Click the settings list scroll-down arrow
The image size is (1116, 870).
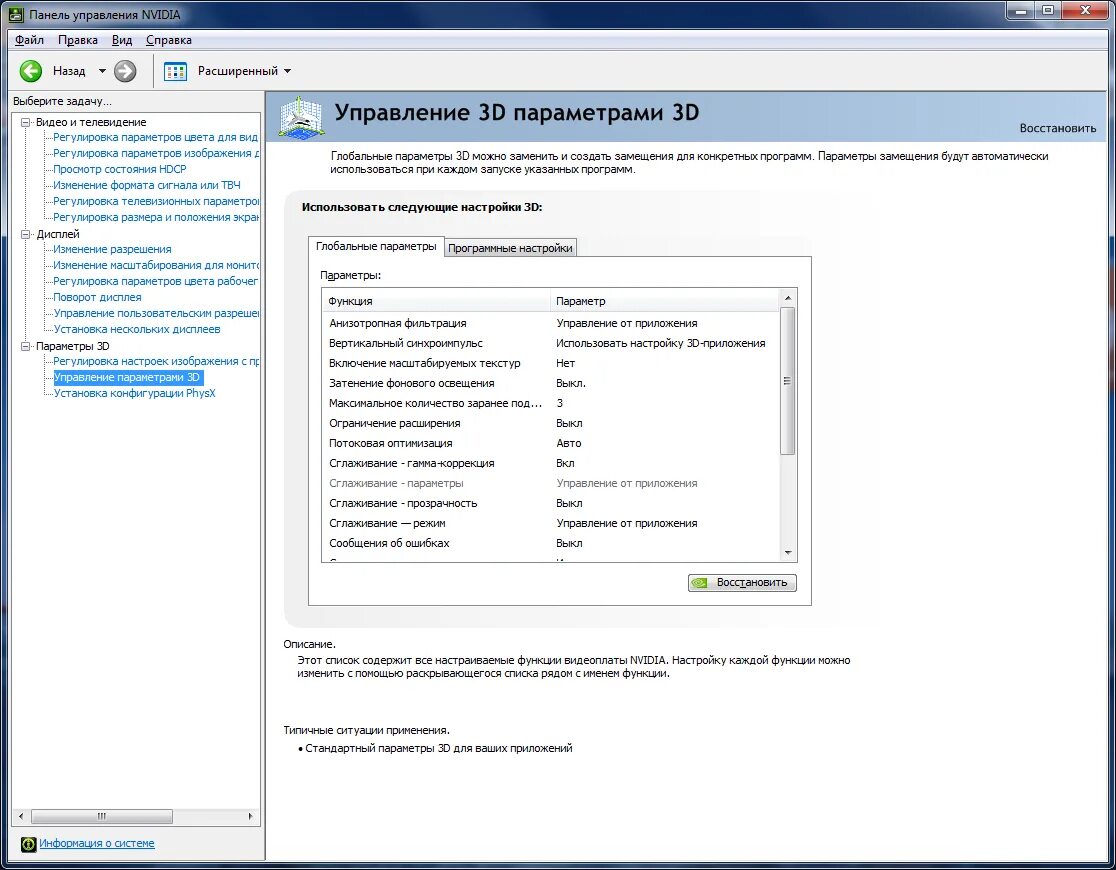click(788, 552)
